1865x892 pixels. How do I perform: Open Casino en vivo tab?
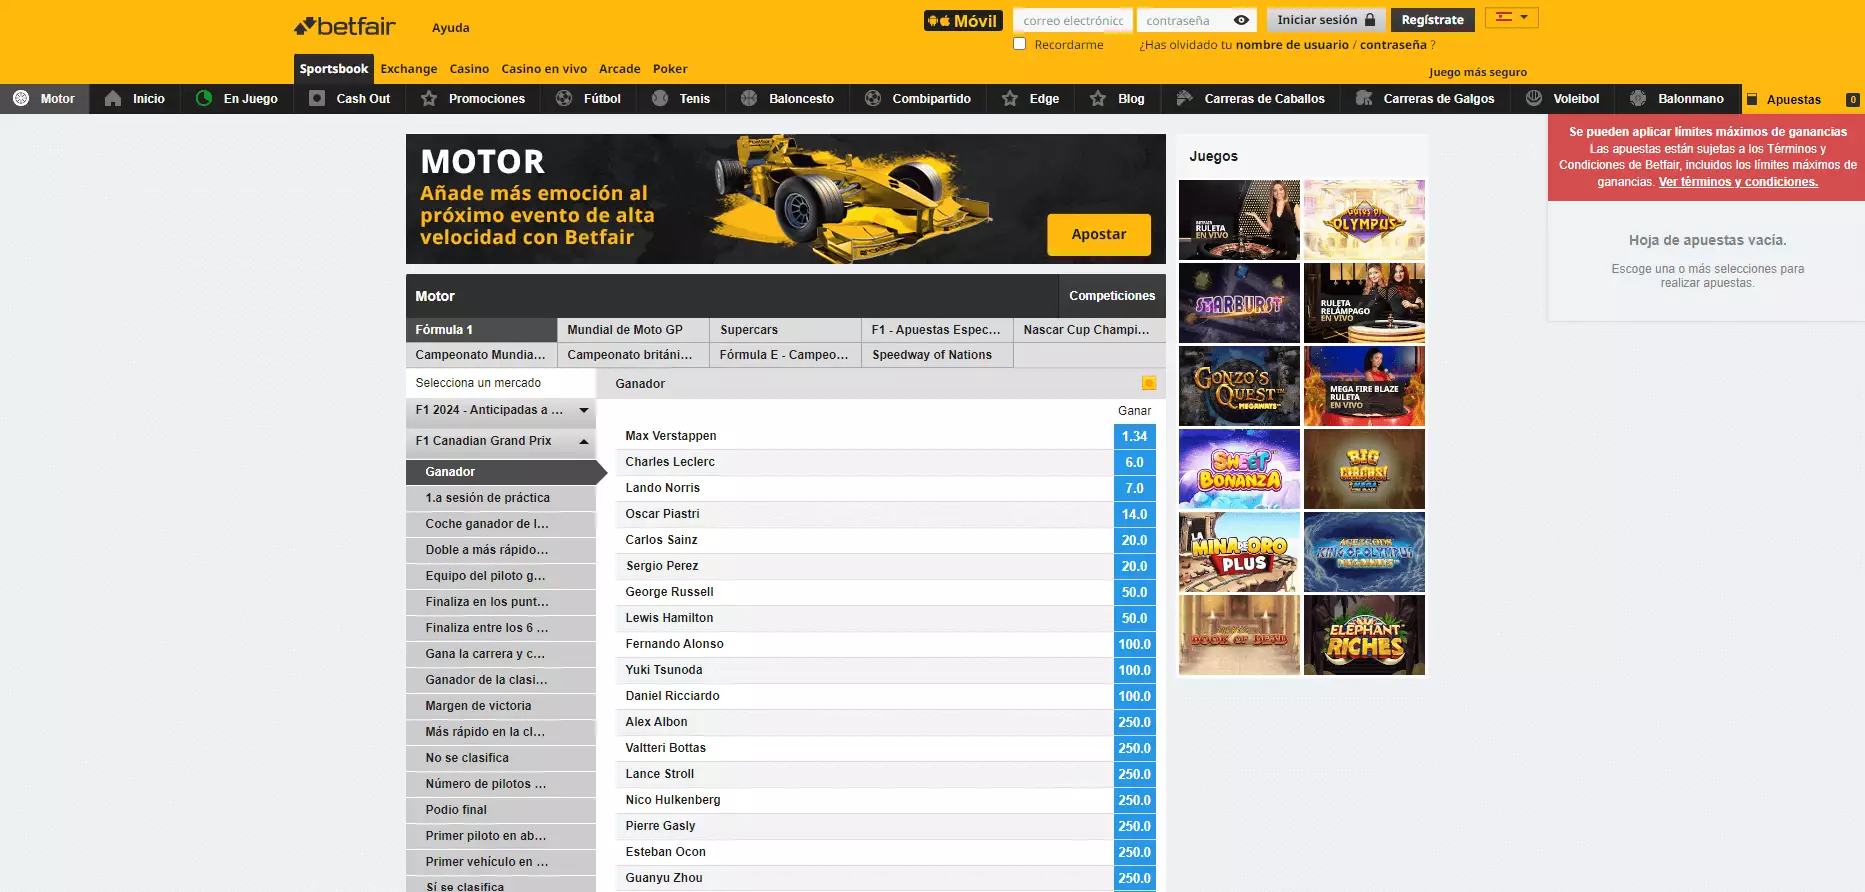pos(544,69)
